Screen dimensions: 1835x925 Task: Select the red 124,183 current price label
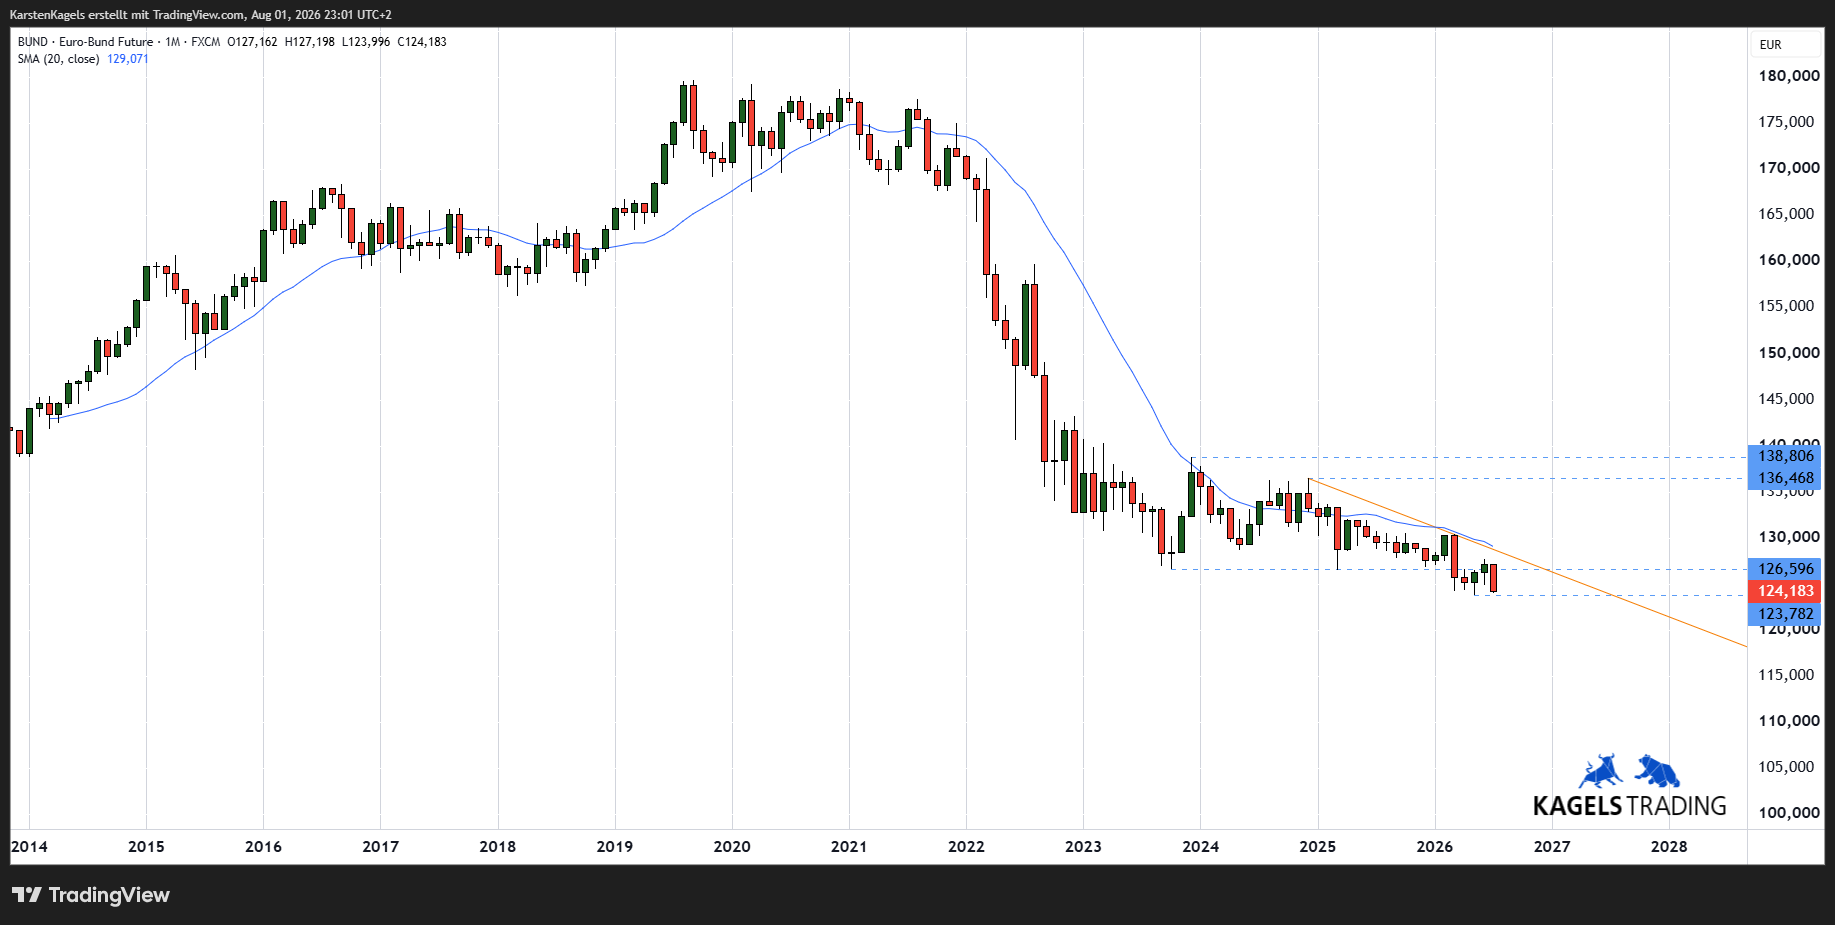[x=1785, y=591]
